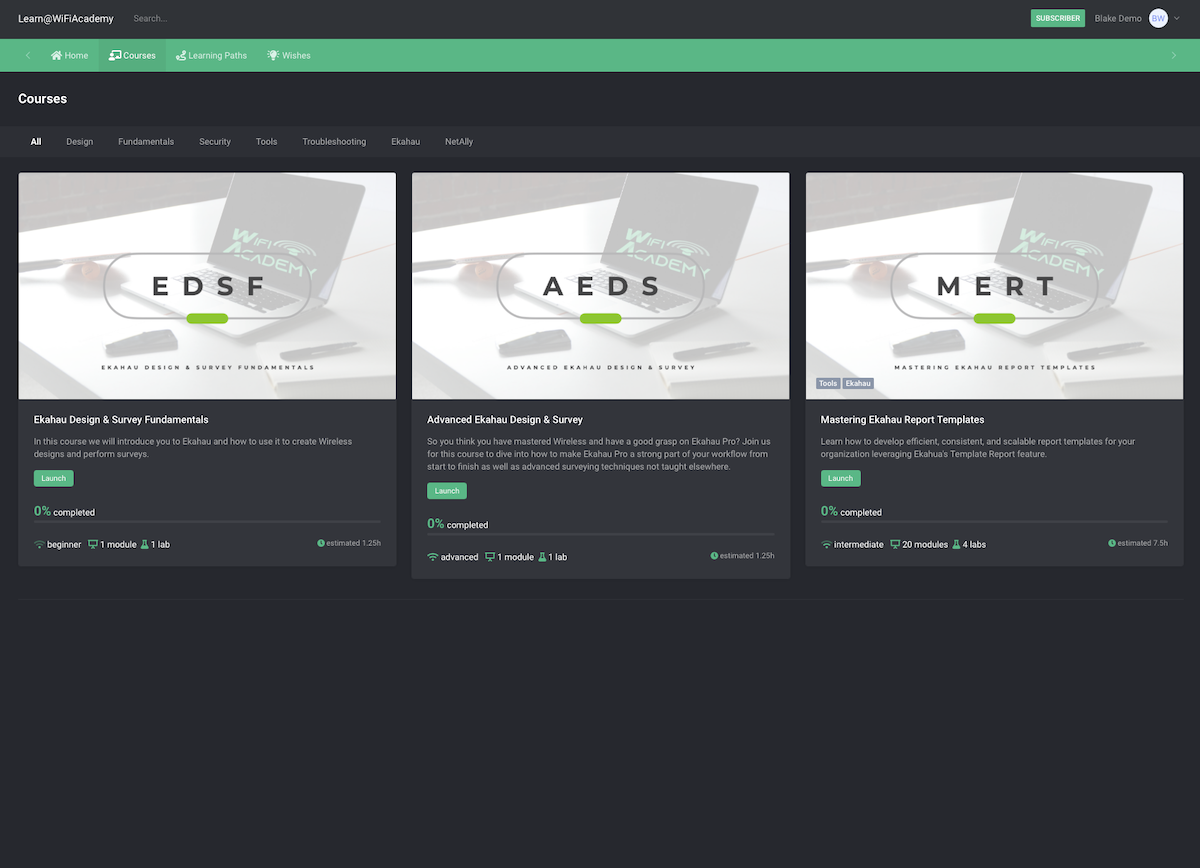1200x868 pixels.
Task: Click progress bar on Report Templates card
Action: (995, 522)
